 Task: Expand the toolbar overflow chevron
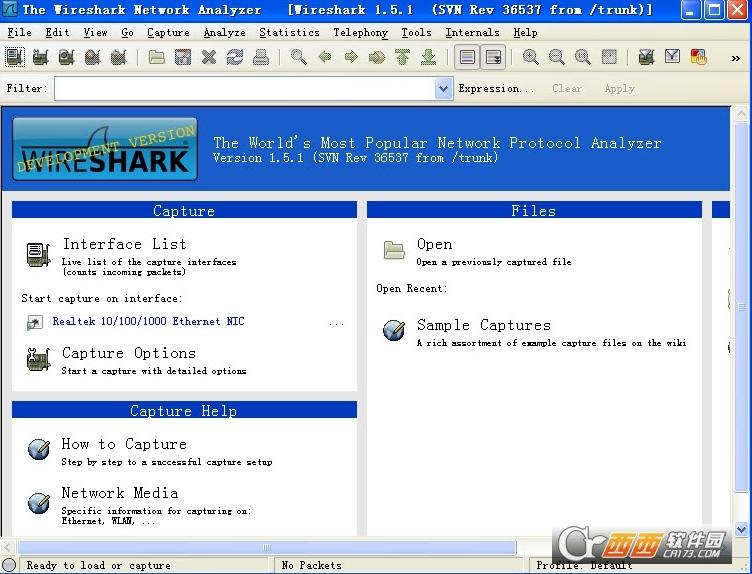coord(735,58)
